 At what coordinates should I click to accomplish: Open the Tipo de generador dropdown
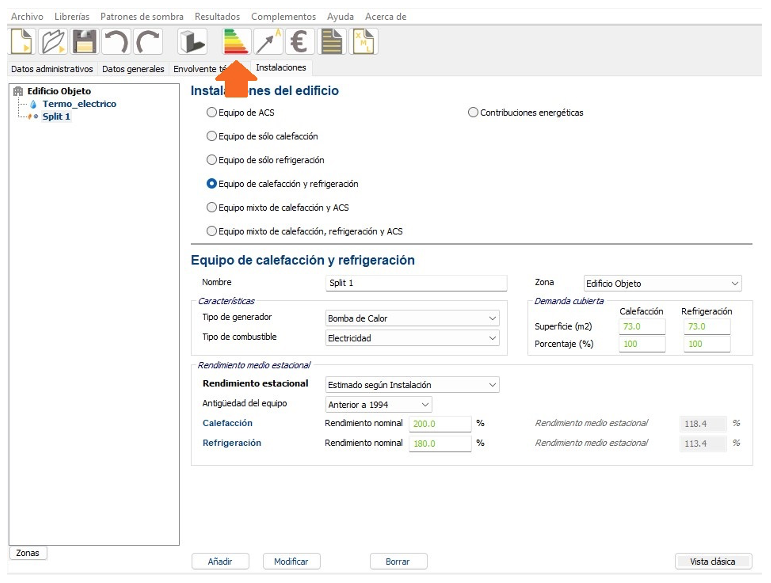[412, 318]
